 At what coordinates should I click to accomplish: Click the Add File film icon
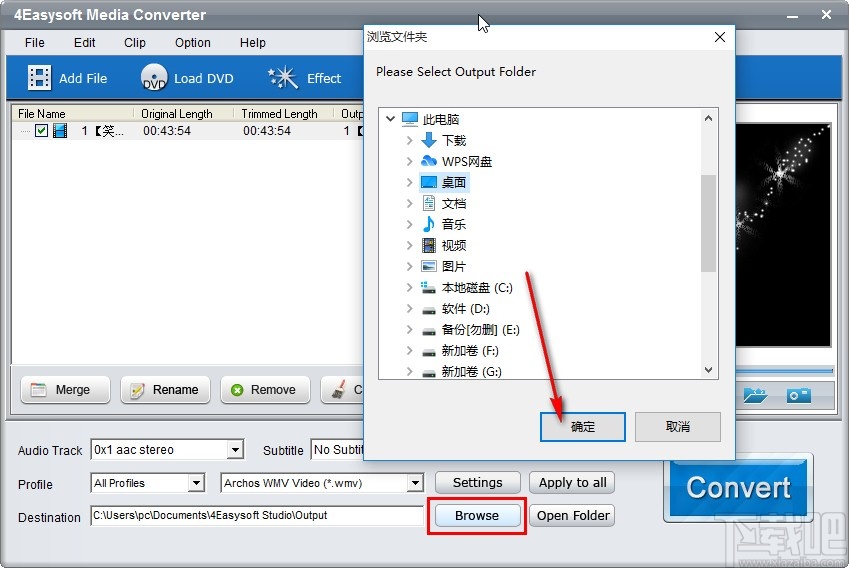(39, 78)
